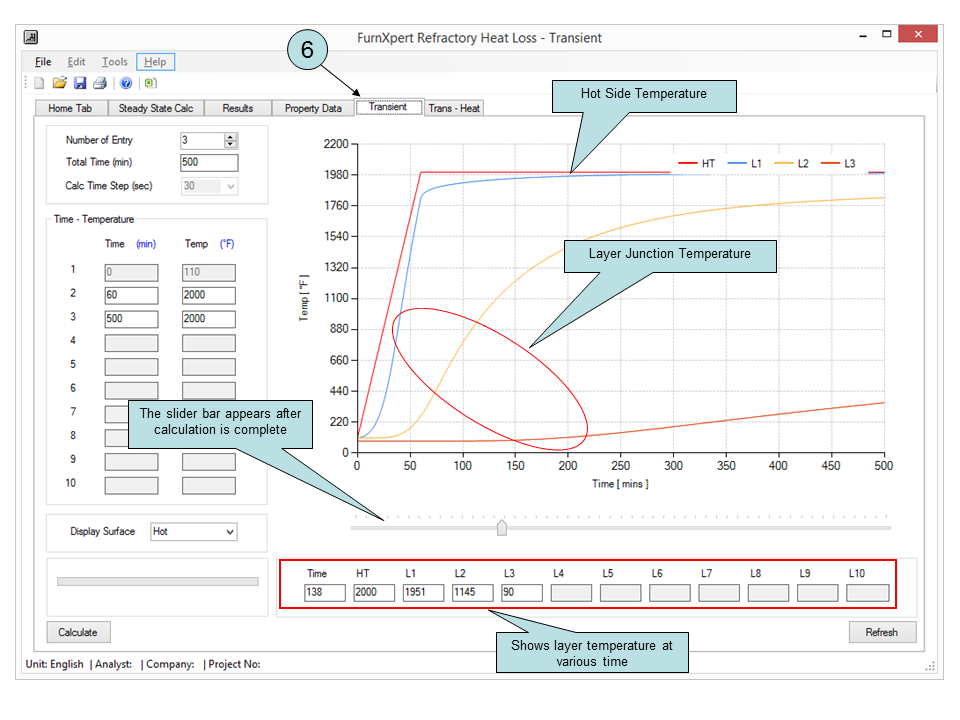The image size is (960, 720).
Task: Open a file with the folder icon
Action: 59,83
